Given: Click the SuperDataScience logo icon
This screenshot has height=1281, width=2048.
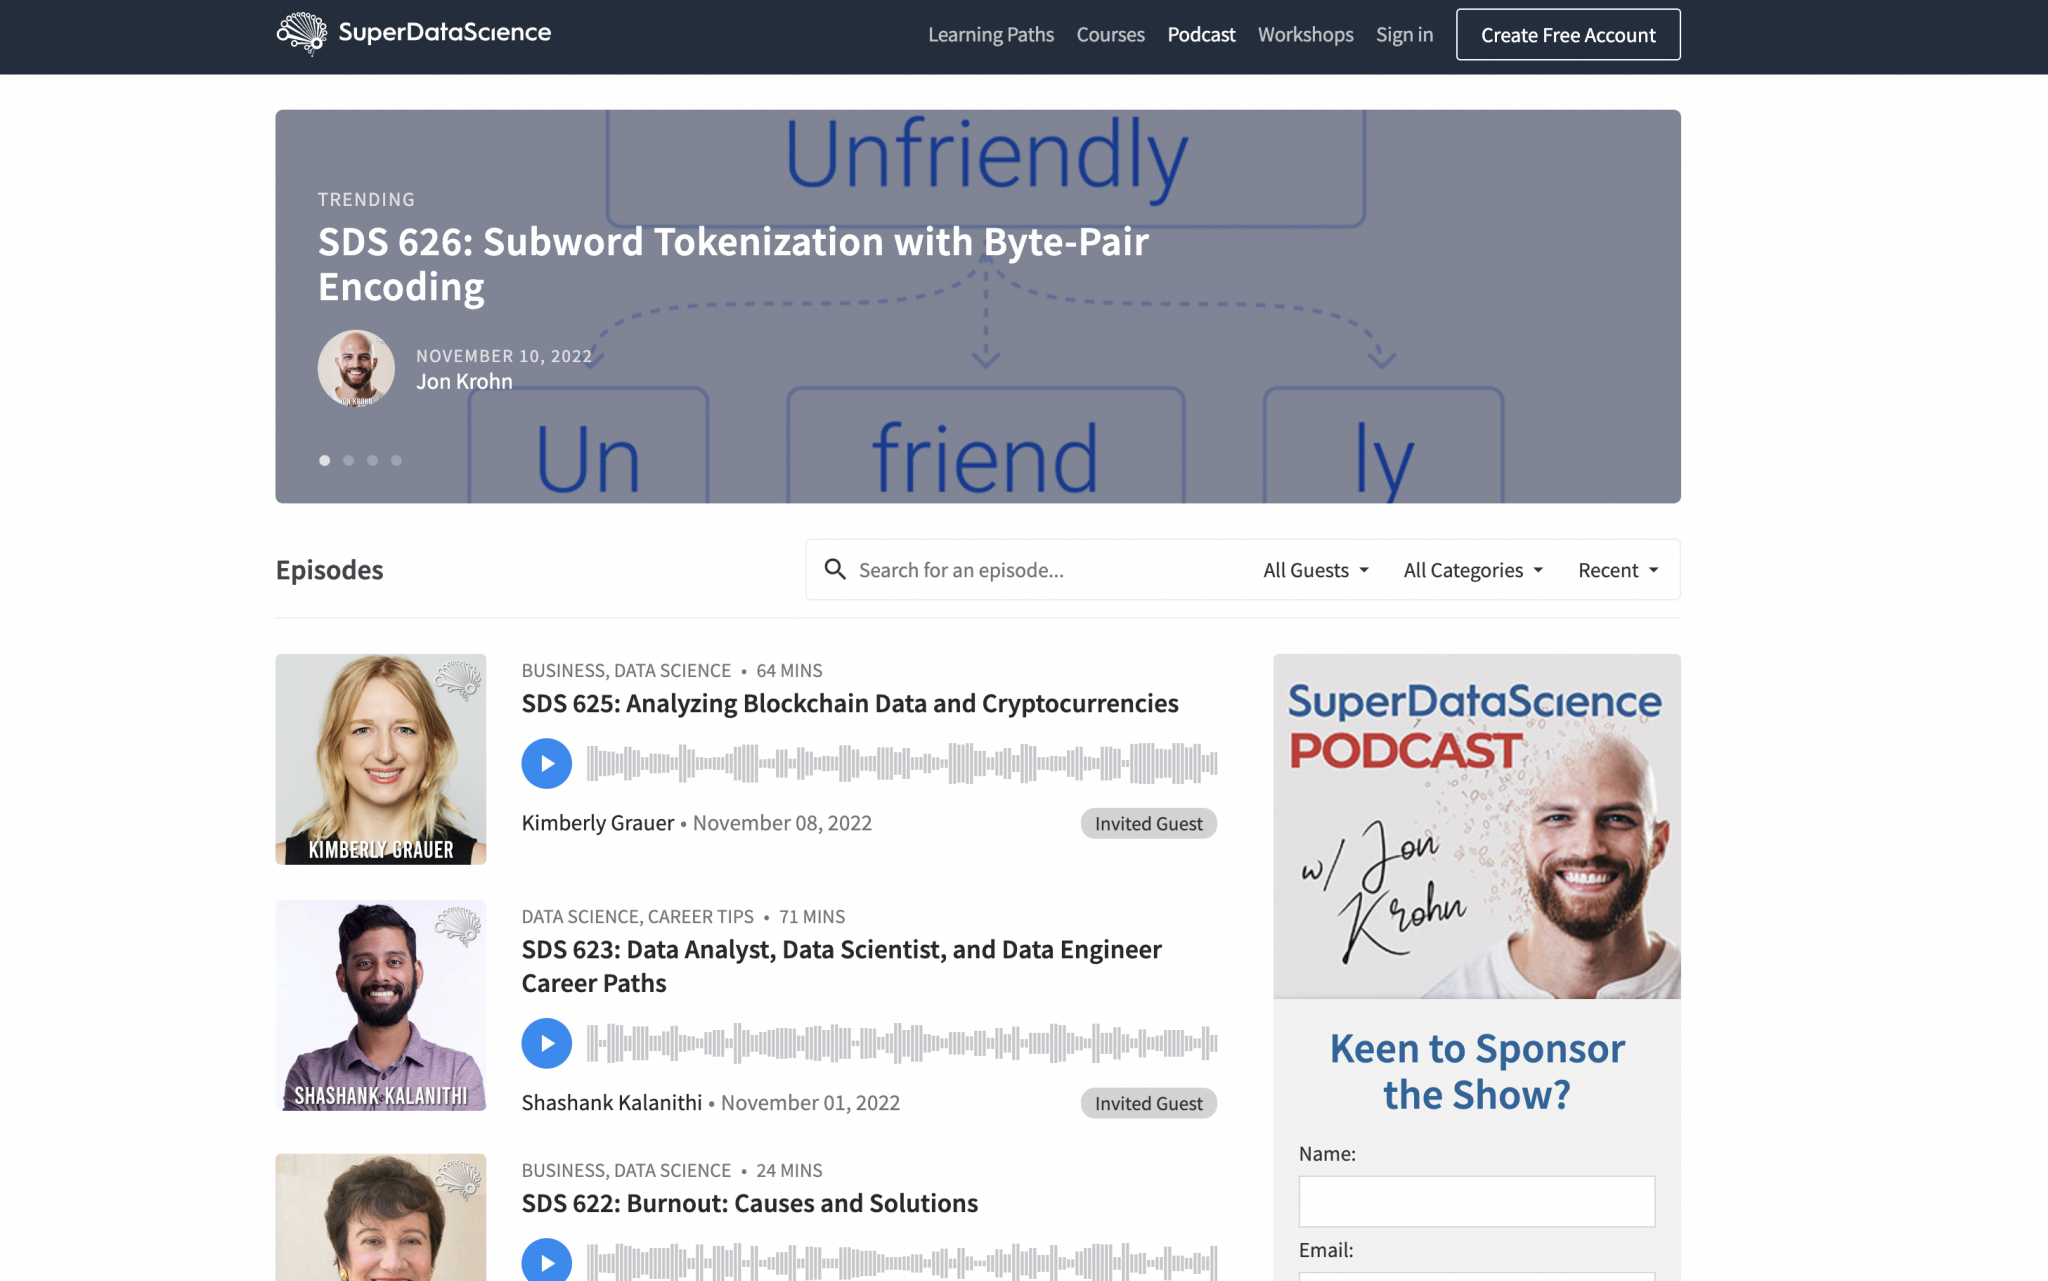Looking at the screenshot, I should click(302, 33).
